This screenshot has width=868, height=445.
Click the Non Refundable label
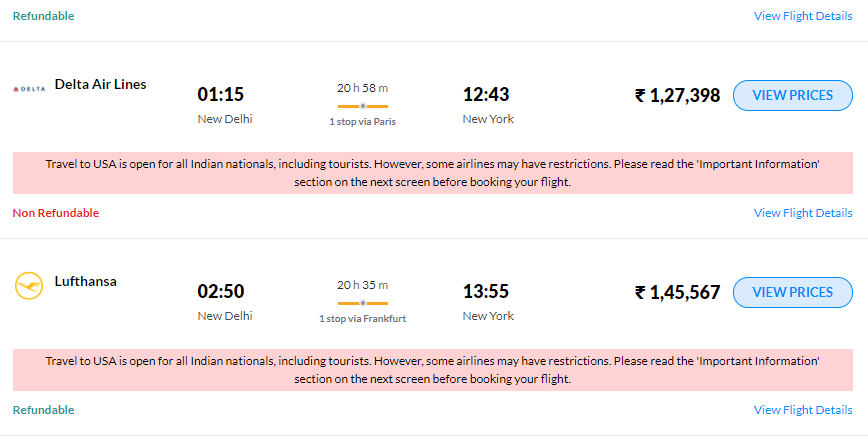(56, 213)
